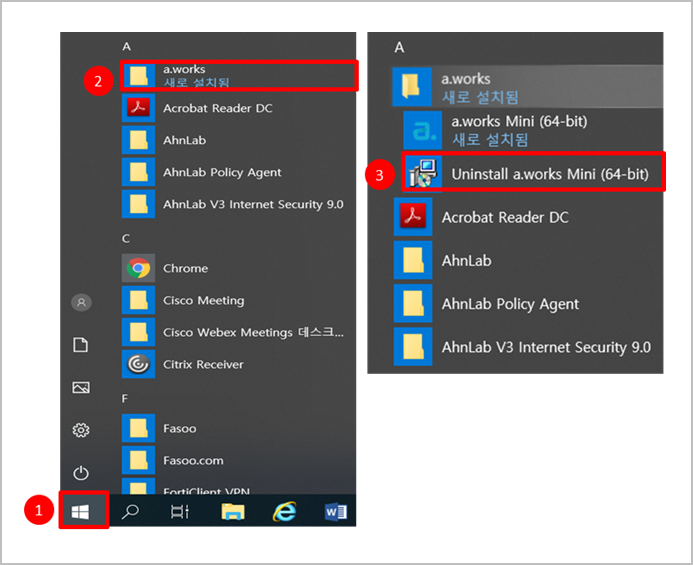This screenshot has height=565, width=693.
Task: Click the a.works Mini app icon
Action: (x=423, y=130)
